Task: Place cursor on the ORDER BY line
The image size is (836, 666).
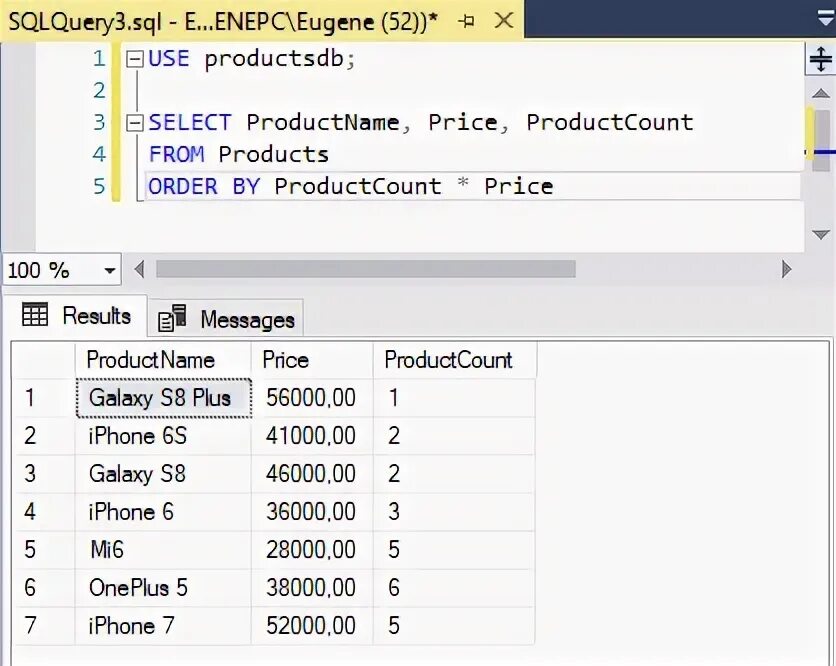Action: [x=351, y=187]
